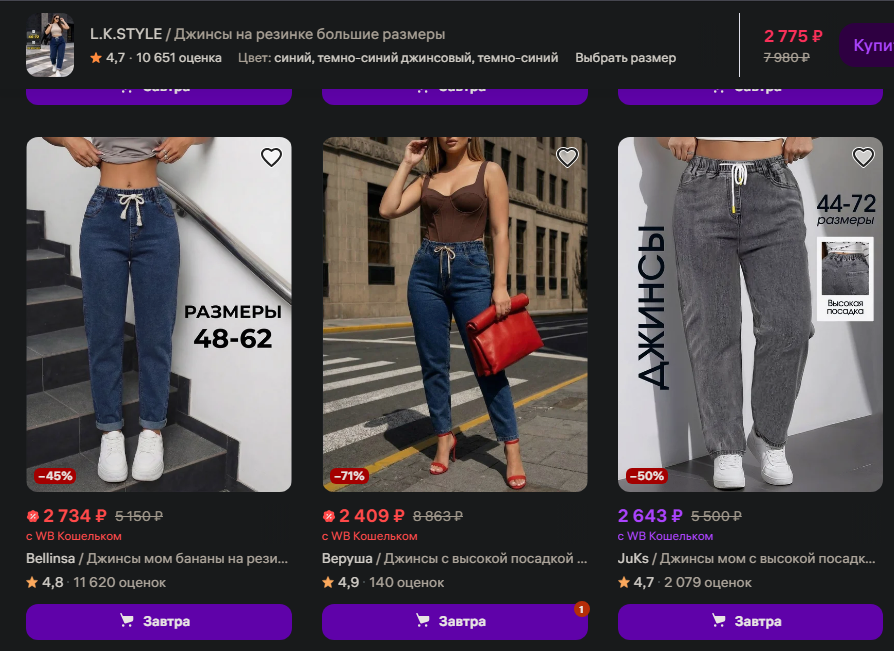Open L.K.STYLE product thumbnail
The height and width of the screenshot is (651, 894).
pos(50,44)
